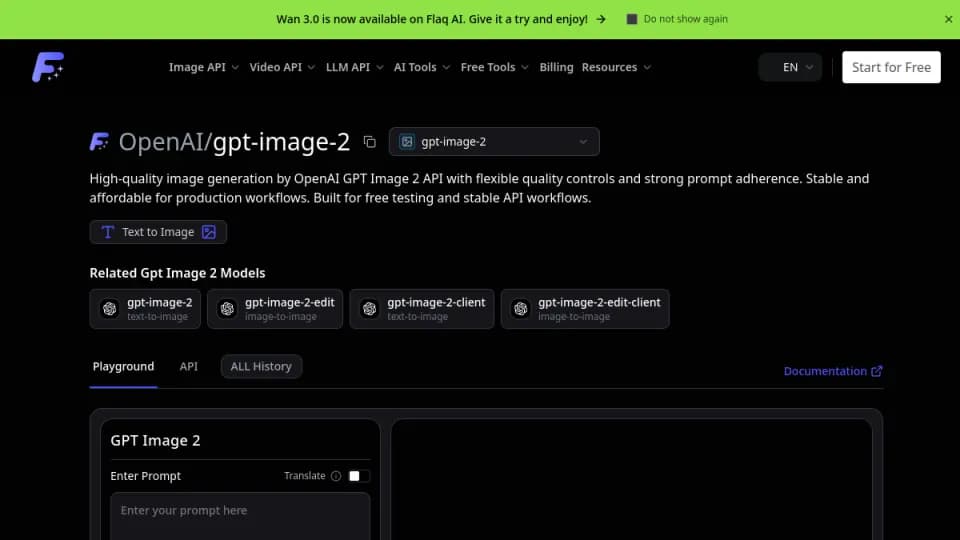Screen dimensions: 960x540
Task: Click the image icon inside model selector
Action: (x=407, y=142)
